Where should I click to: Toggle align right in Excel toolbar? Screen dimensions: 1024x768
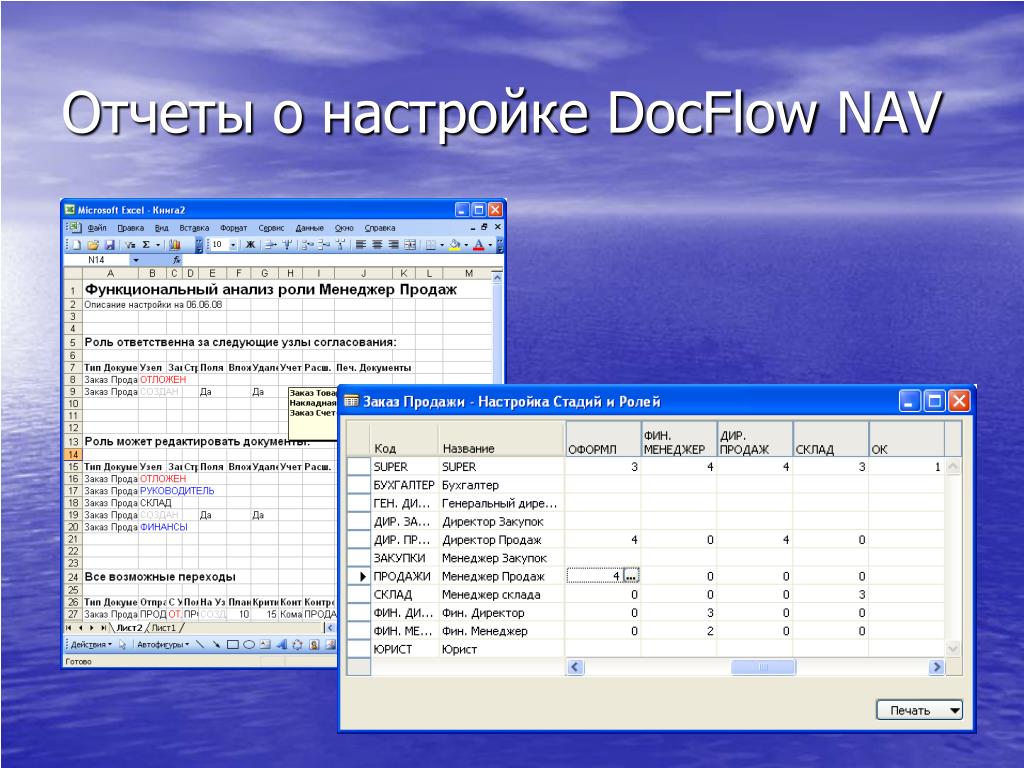pyautogui.click(x=393, y=245)
